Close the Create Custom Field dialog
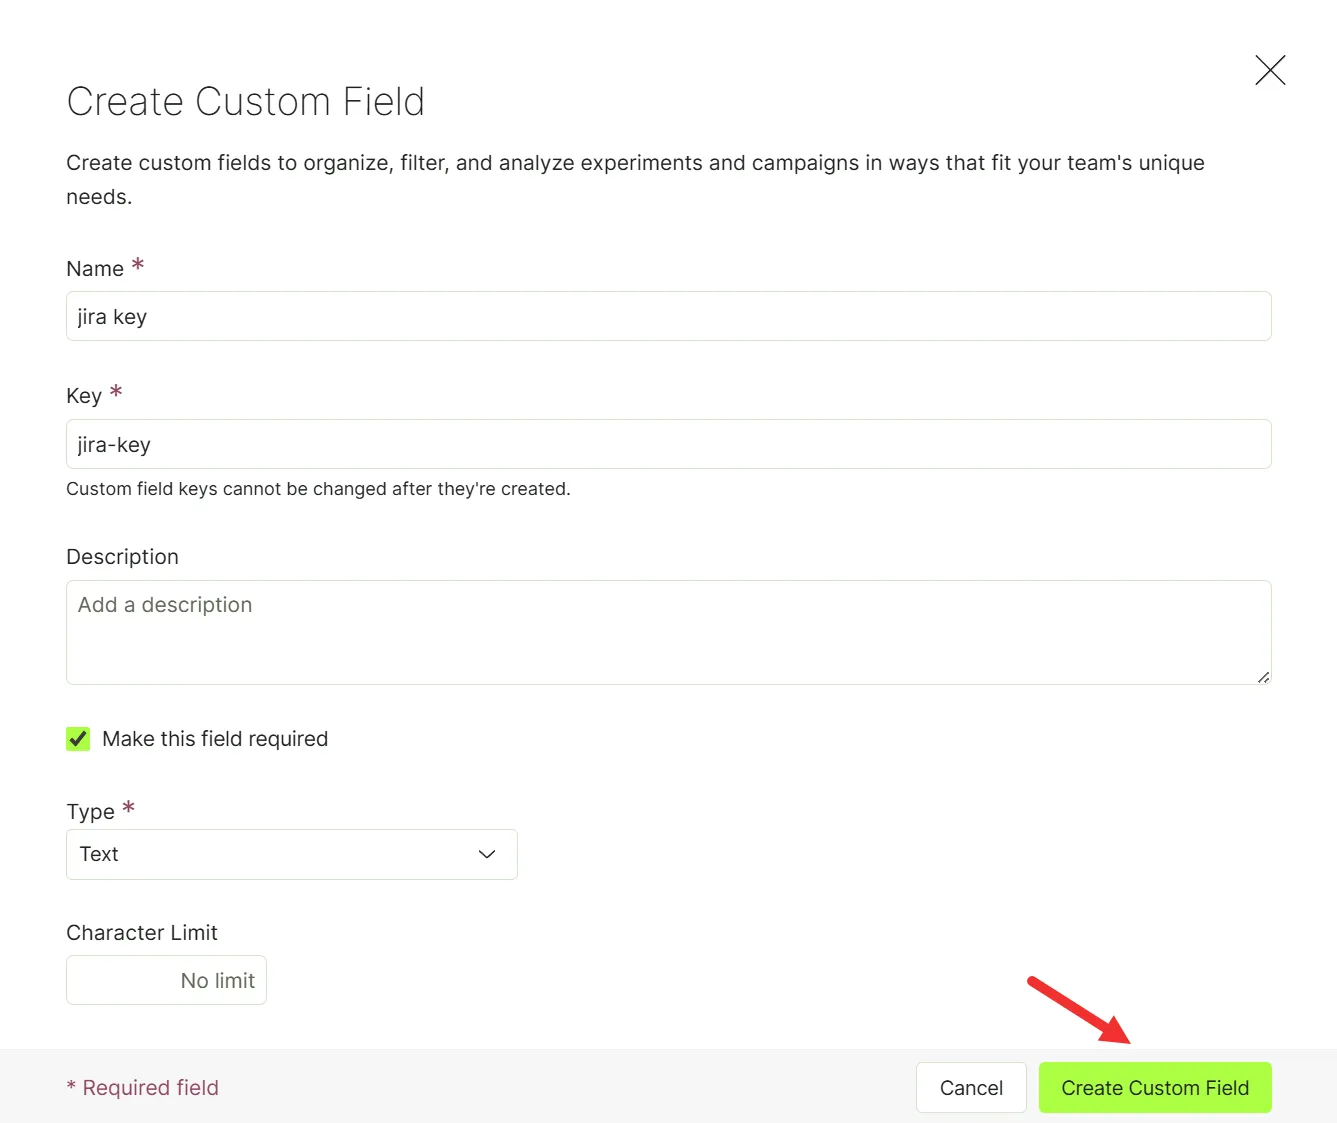This screenshot has height=1123, width=1337. point(1270,70)
